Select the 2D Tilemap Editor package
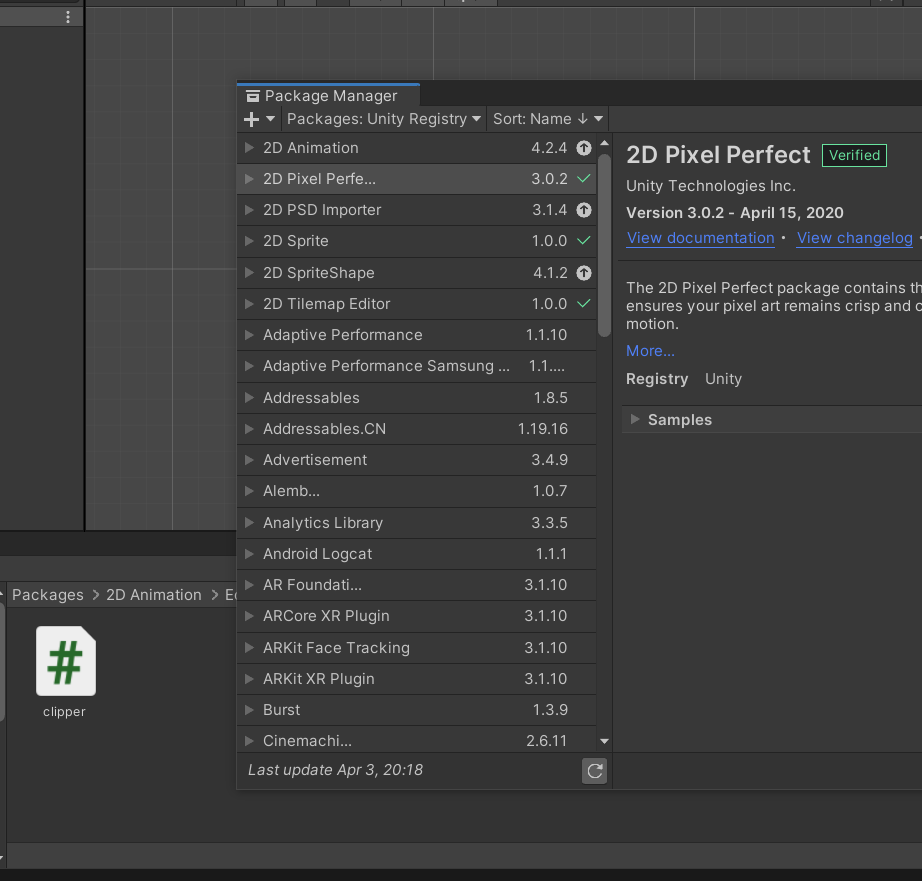The image size is (922, 881). coord(416,304)
